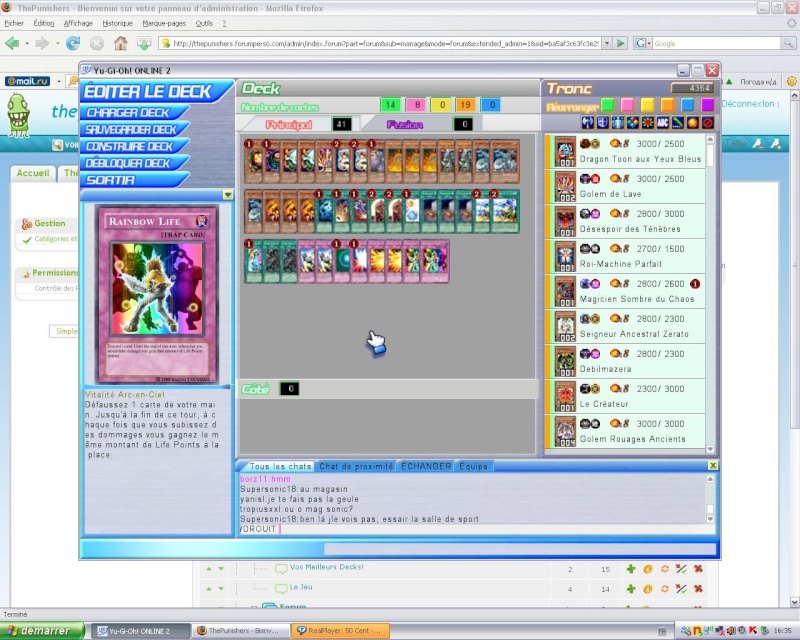Click the green pencil sort icon in trunk
This screenshot has height=640, width=800.
click(x=678, y=122)
